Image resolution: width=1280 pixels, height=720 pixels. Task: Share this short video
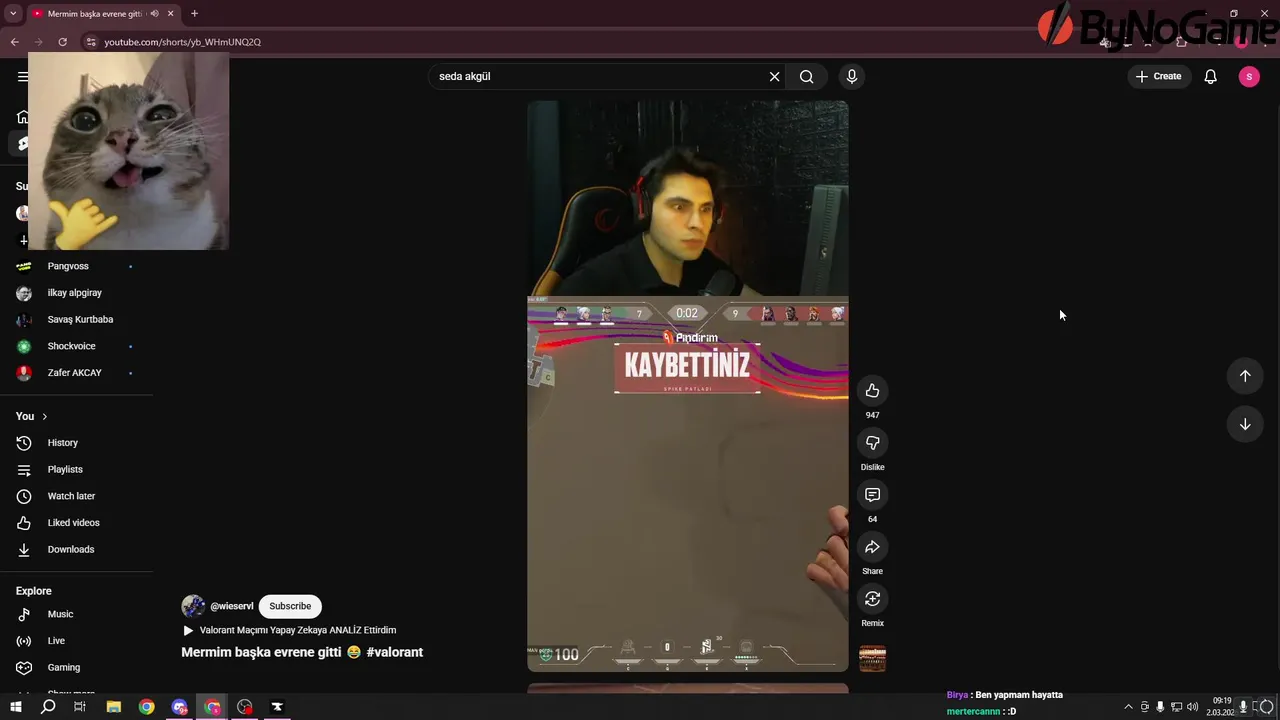(872, 547)
